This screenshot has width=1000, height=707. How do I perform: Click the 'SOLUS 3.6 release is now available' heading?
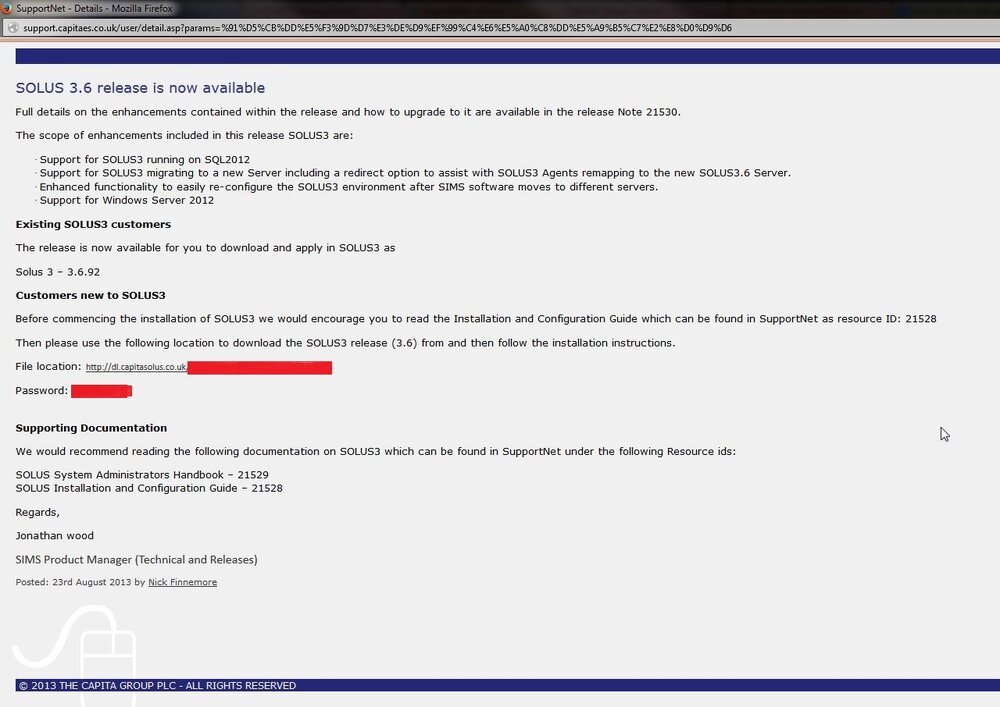pos(140,88)
